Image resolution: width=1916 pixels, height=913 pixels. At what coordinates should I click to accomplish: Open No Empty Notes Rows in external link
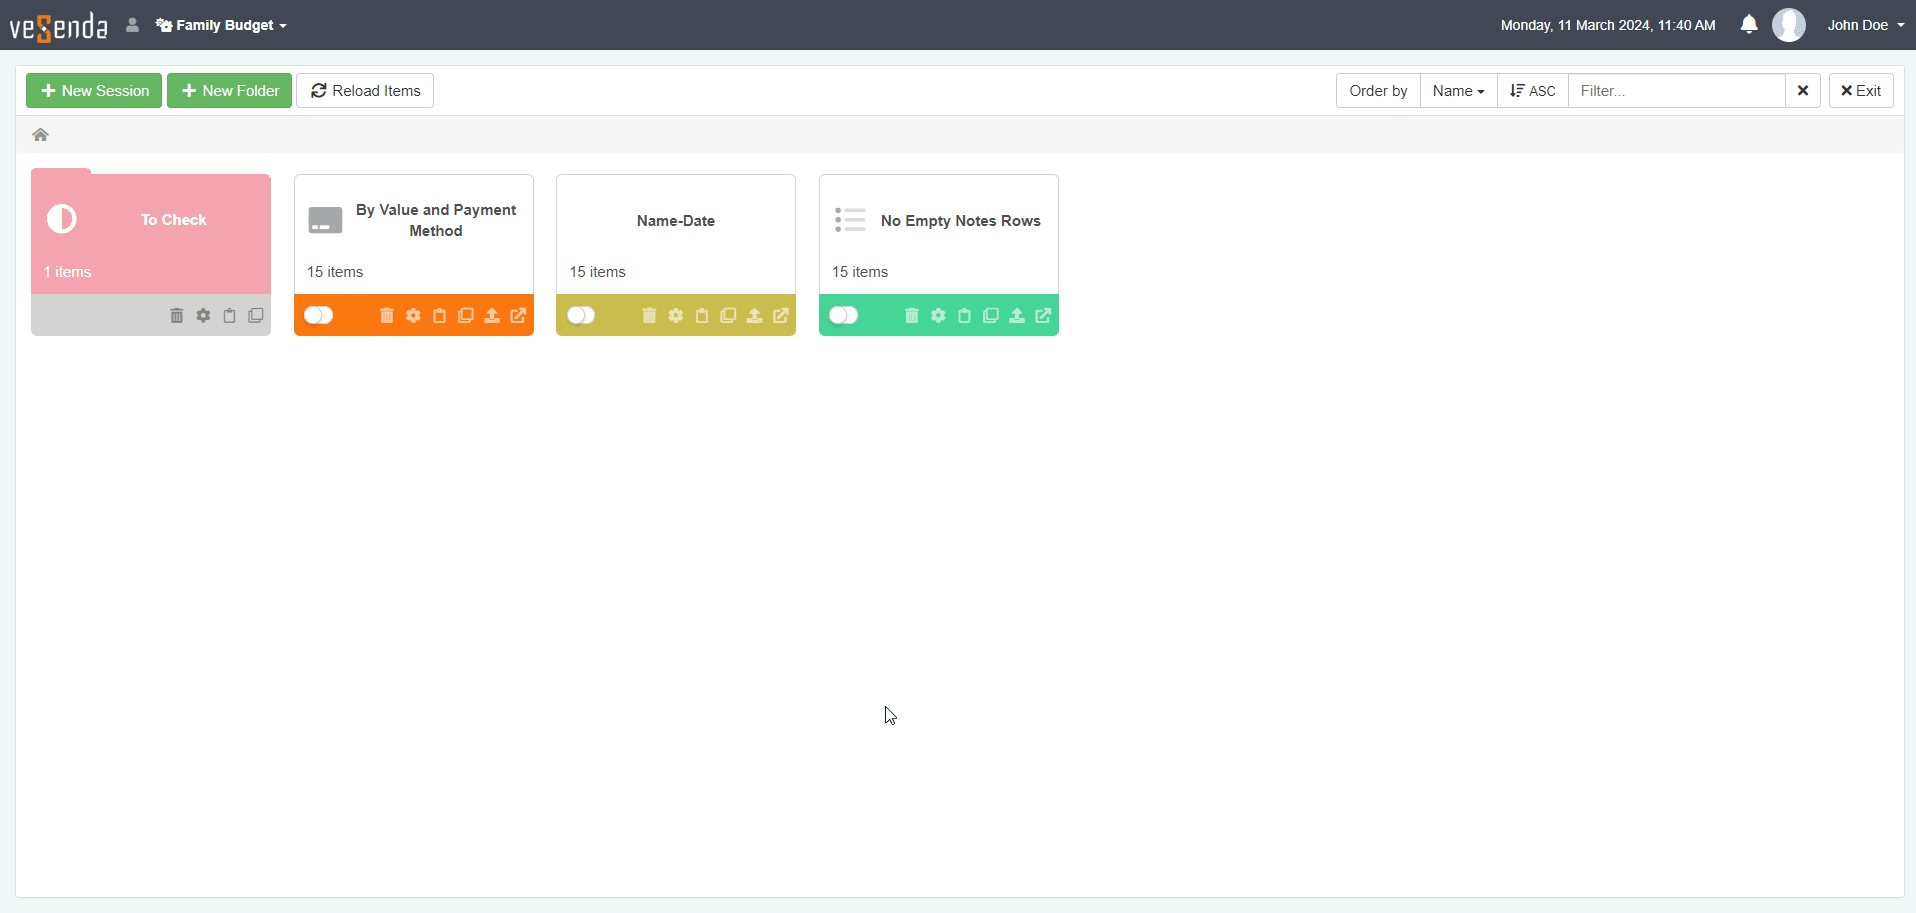(x=1043, y=316)
